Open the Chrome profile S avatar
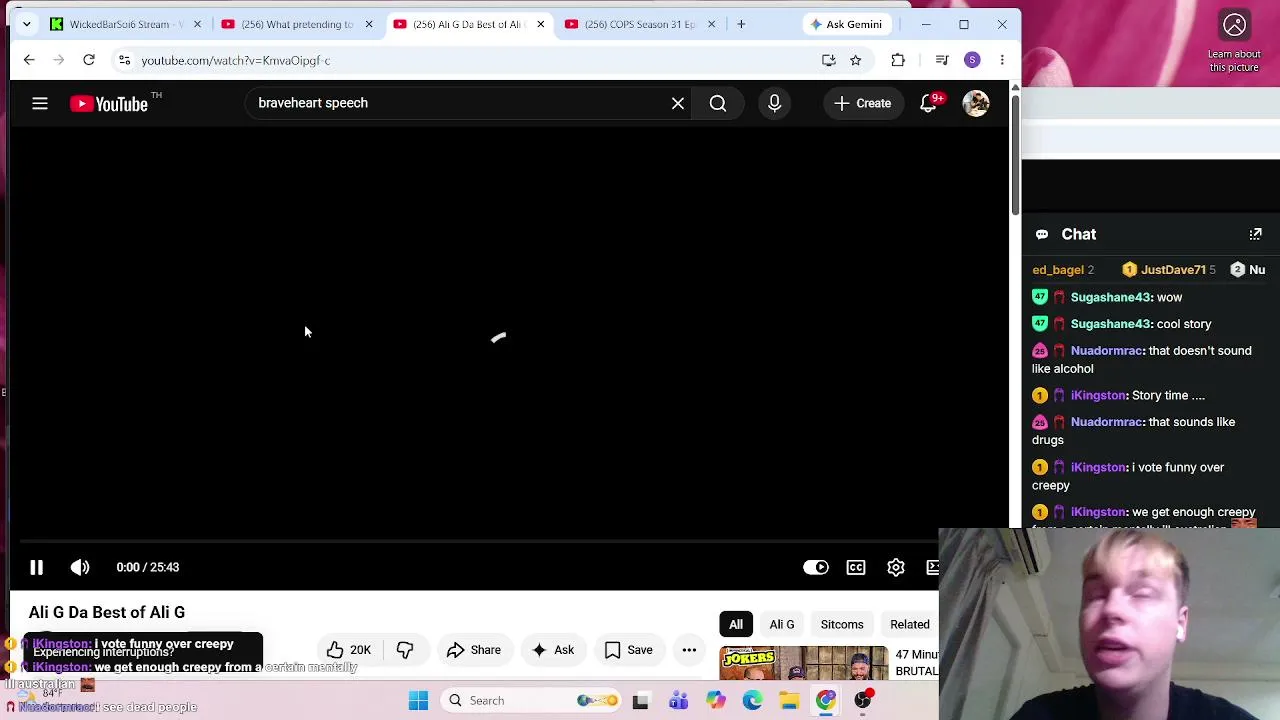Screen dimensions: 1280x720 pyautogui.click(x=972, y=60)
